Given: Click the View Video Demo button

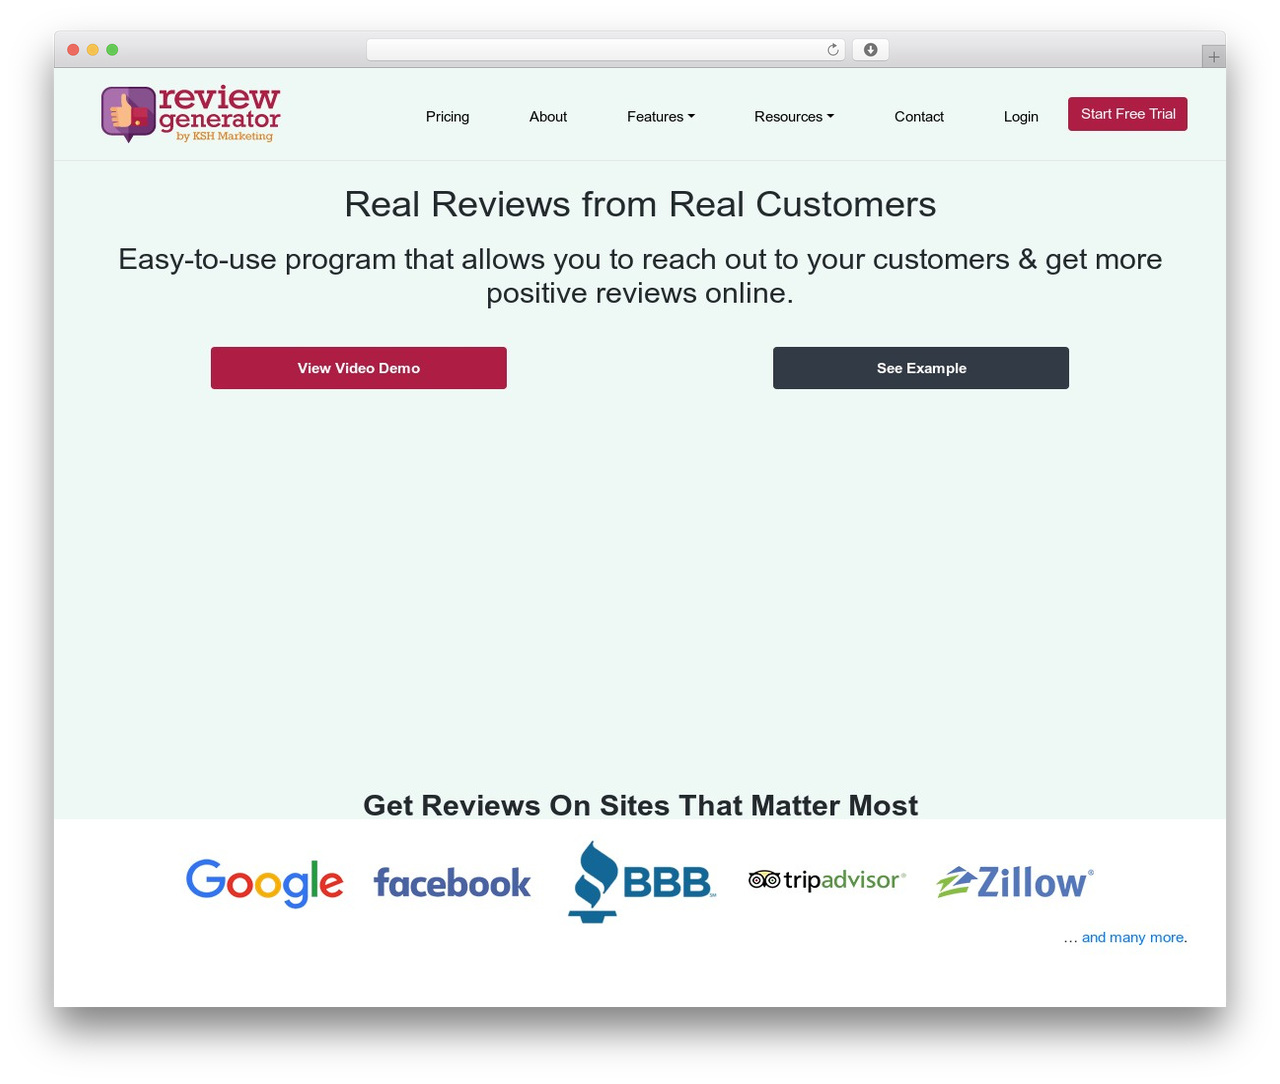Looking at the screenshot, I should click(359, 368).
